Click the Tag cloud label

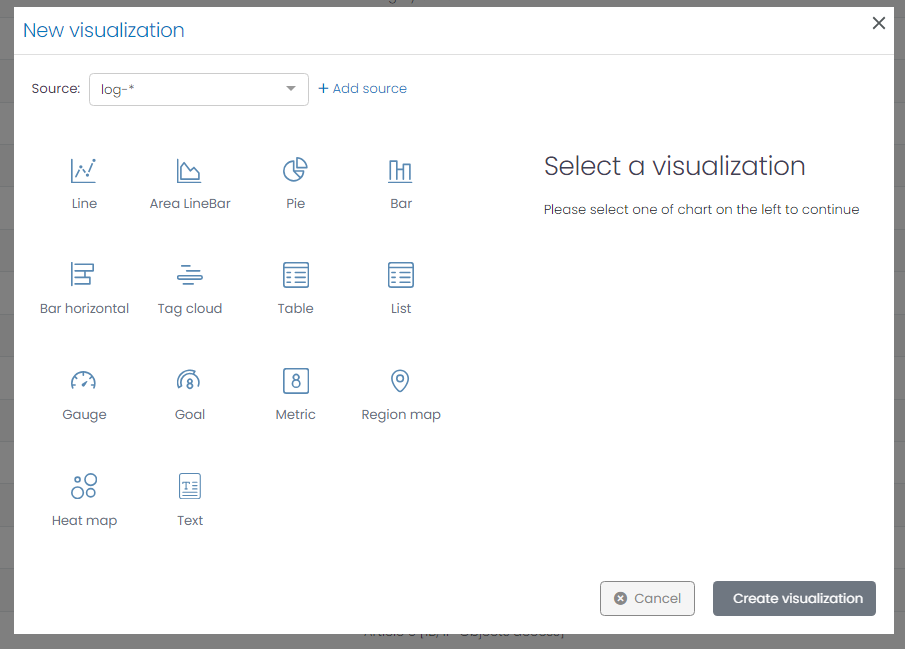click(190, 309)
